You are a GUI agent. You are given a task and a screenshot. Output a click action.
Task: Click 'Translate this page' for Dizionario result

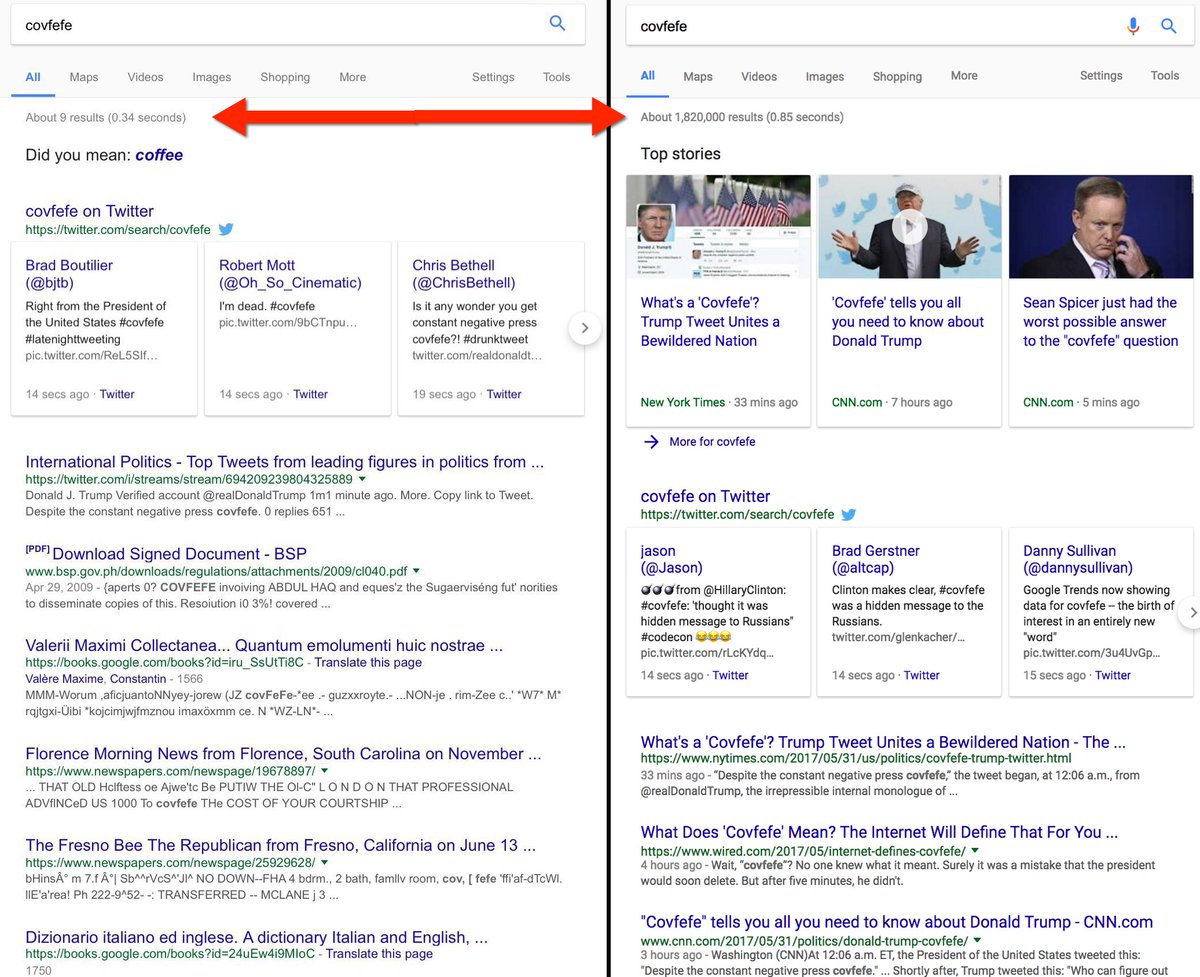(379, 954)
